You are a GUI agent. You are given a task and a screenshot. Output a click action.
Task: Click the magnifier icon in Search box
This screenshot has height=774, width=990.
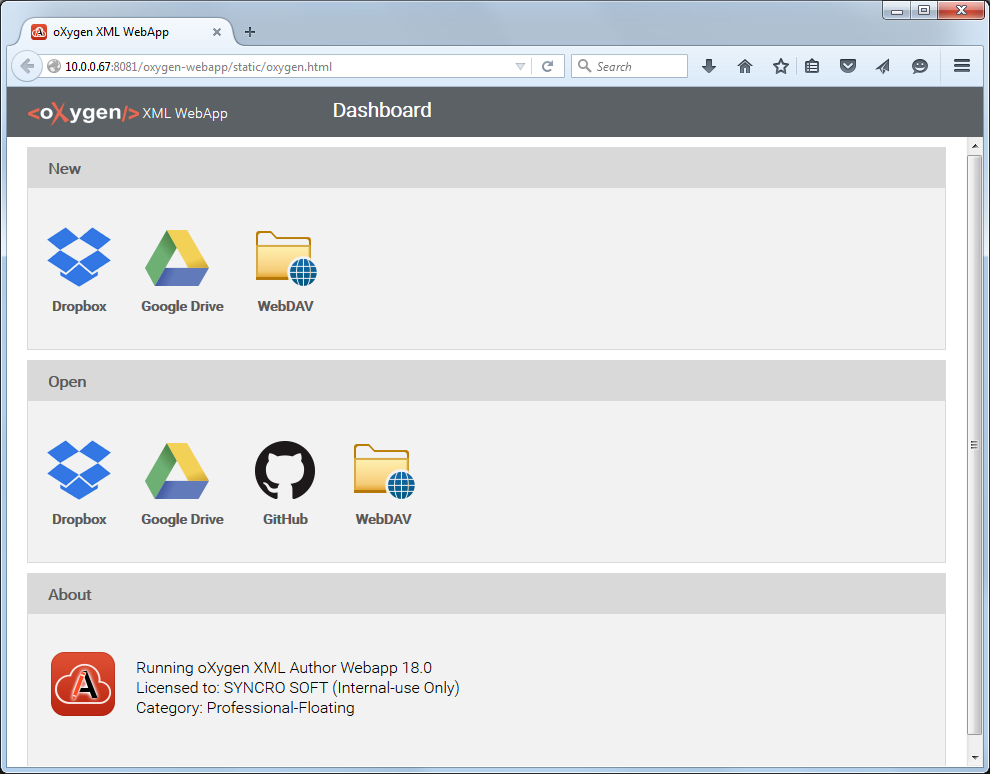pos(584,66)
